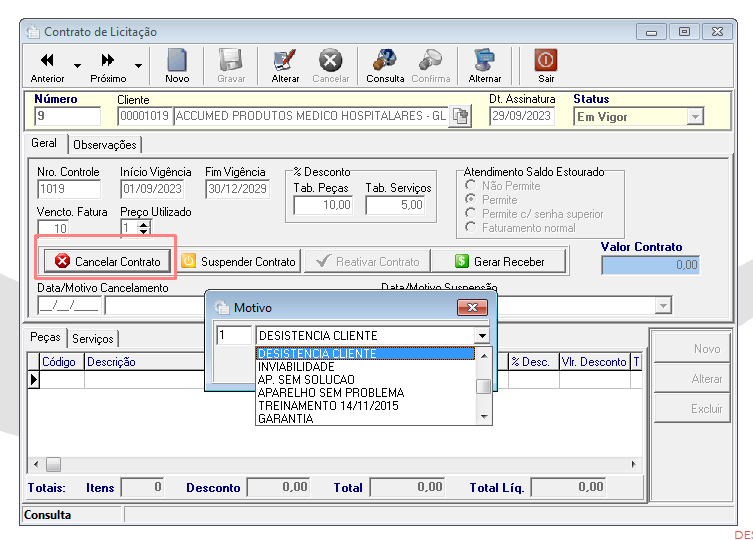
Task: Select APARELHO SEM PROBLEMA from the list
Action: [365, 393]
